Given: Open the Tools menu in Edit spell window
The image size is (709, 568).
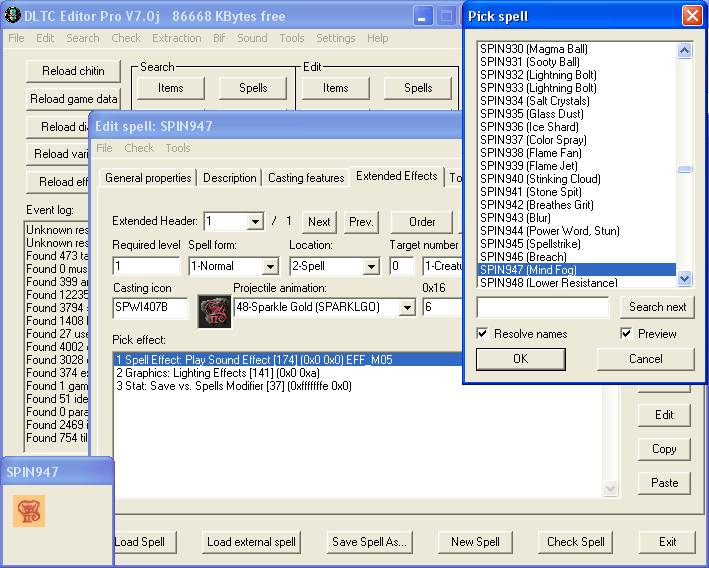Looking at the screenshot, I should tap(178, 148).
